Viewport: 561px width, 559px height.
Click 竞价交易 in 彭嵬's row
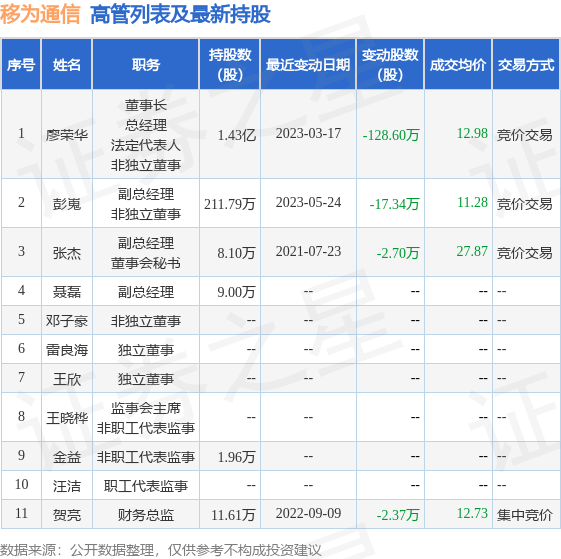coord(525,204)
